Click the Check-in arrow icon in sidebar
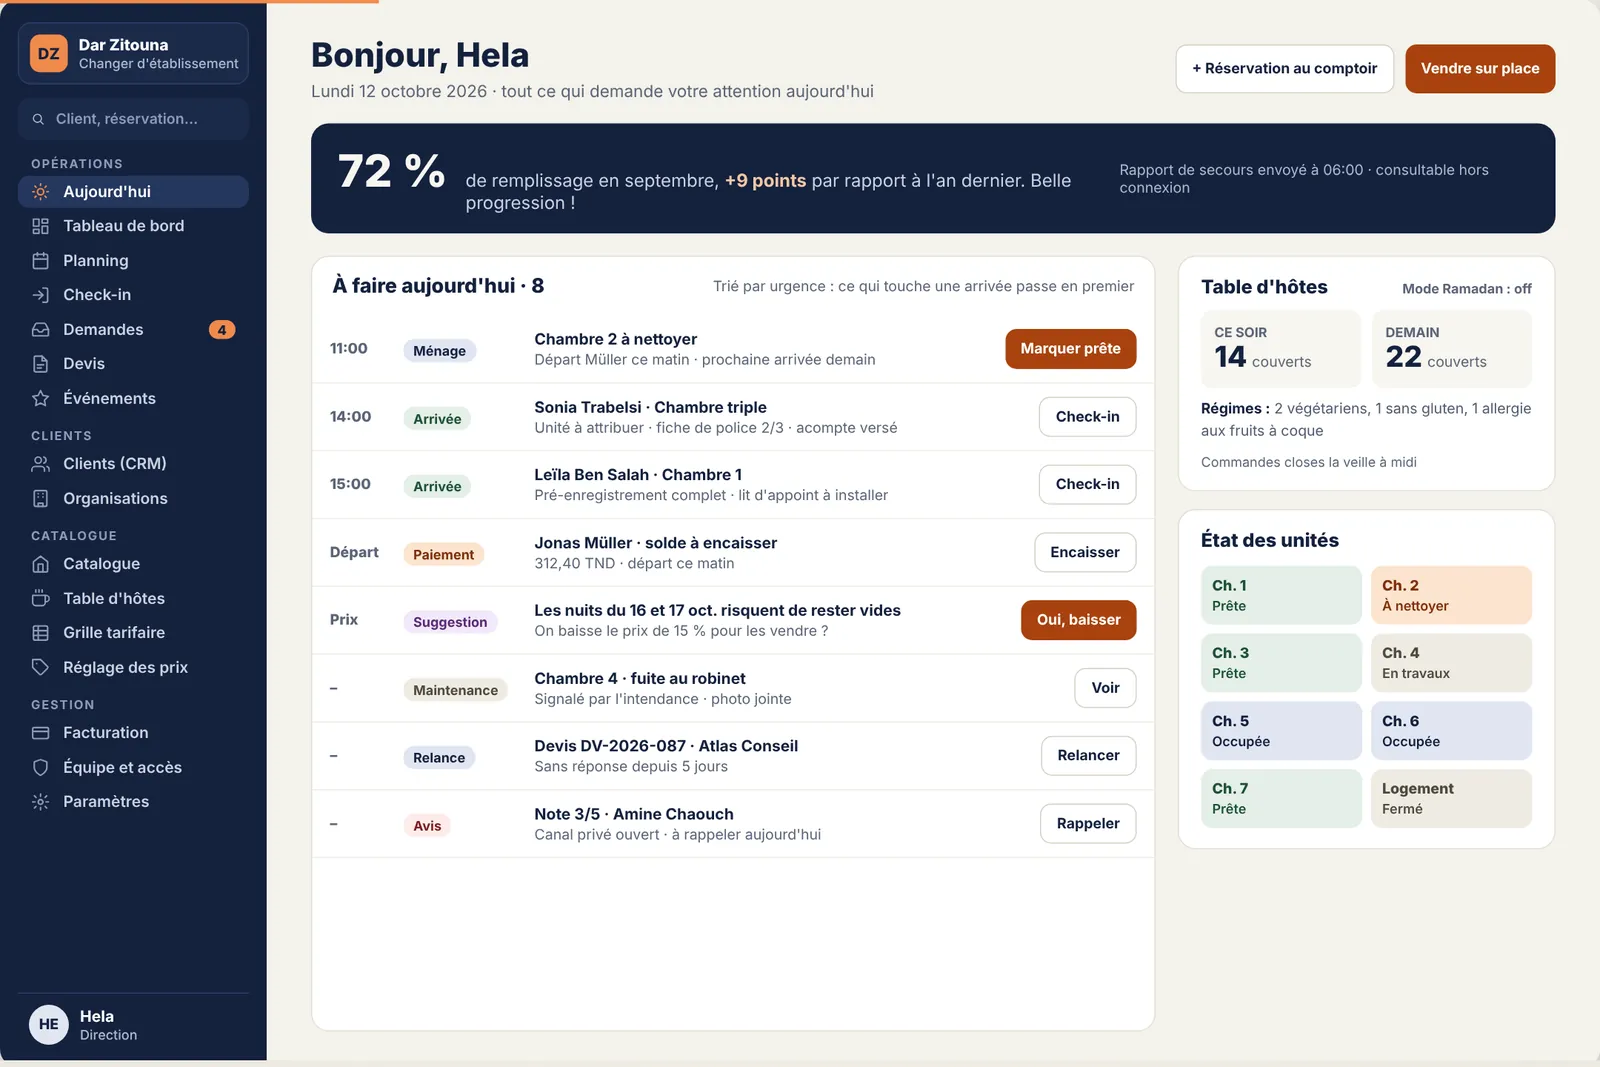The image size is (1600, 1067). click(x=40, y=295)
